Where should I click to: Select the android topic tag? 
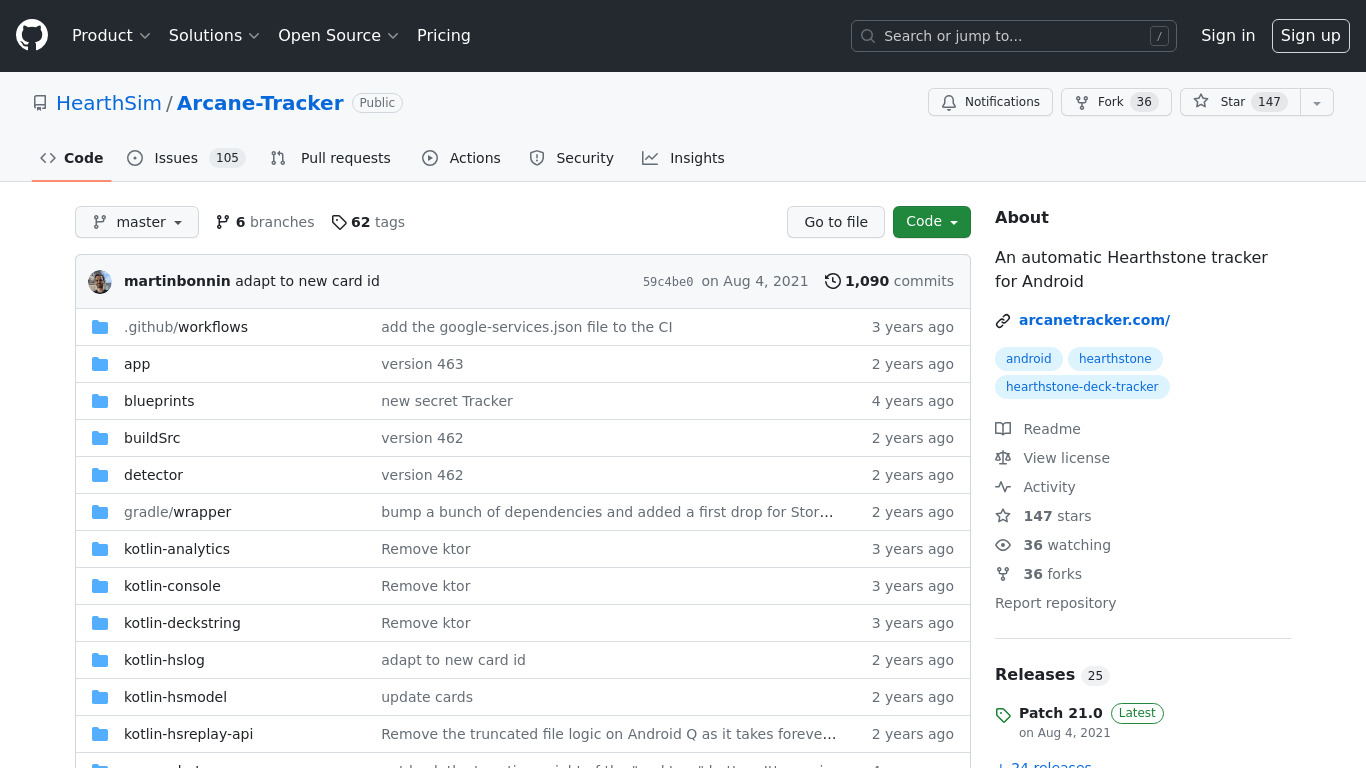click(x=1029, y=359)
